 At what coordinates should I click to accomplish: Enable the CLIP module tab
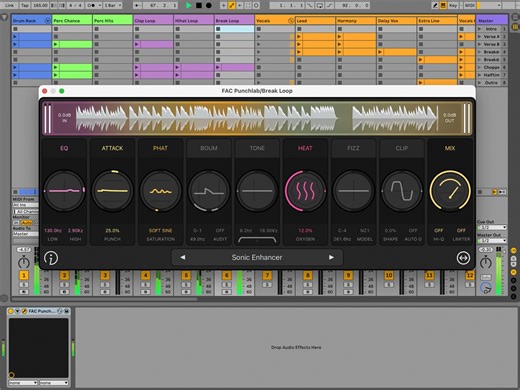pyautogui.click(x=402, y=148)
